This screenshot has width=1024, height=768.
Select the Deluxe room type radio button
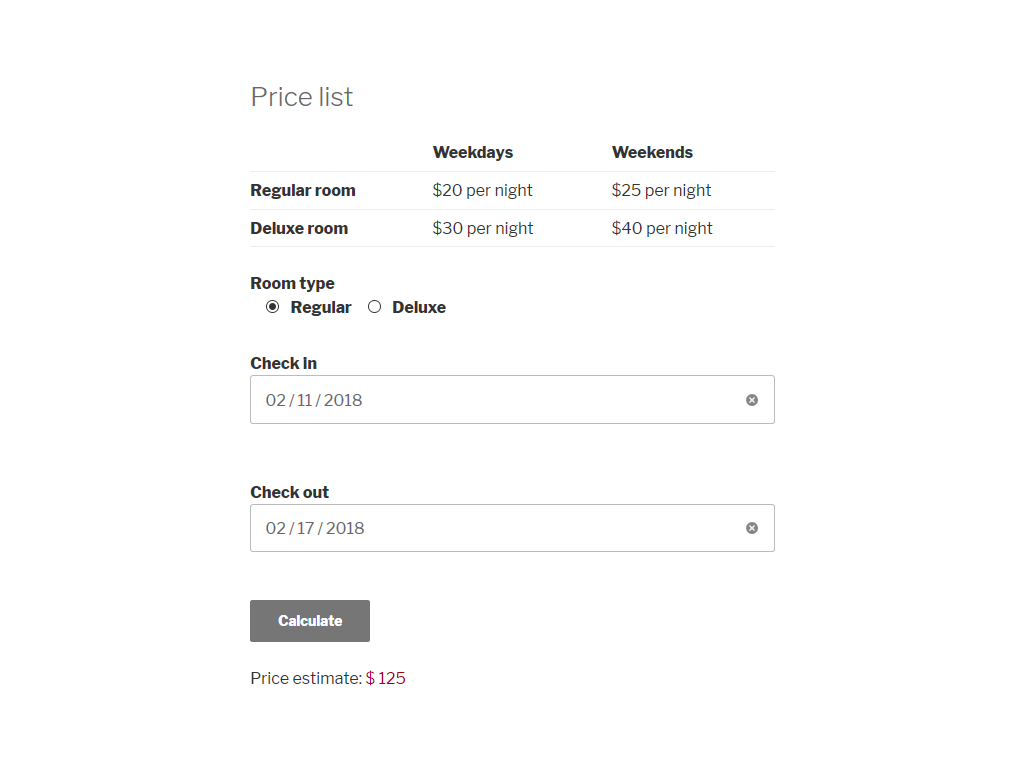pos(375,307)
